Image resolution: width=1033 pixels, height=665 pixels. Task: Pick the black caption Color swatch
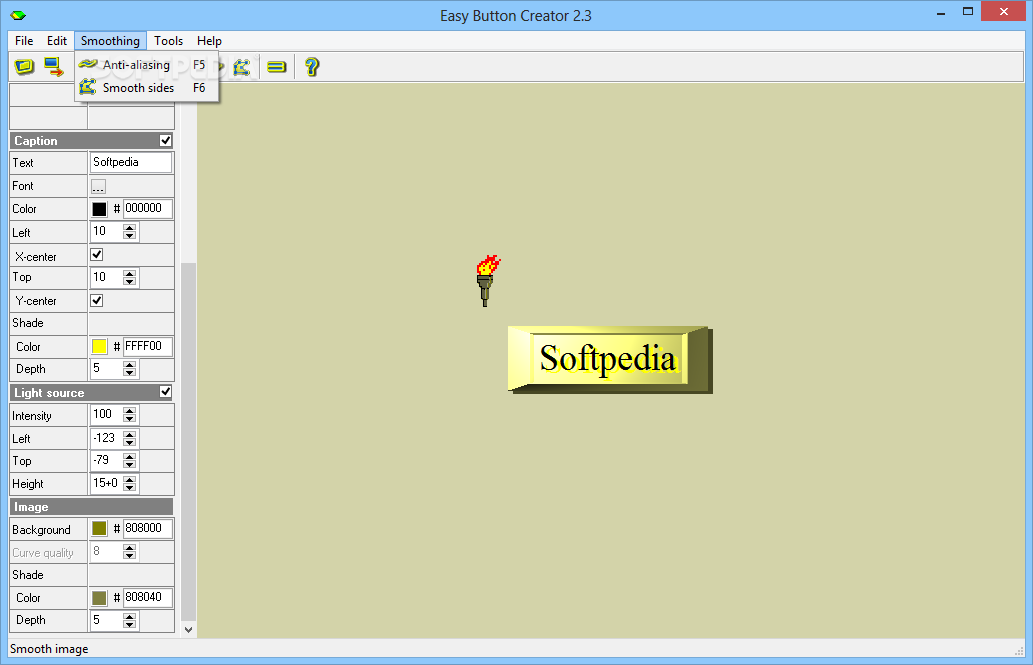click(x=99, y=209)
